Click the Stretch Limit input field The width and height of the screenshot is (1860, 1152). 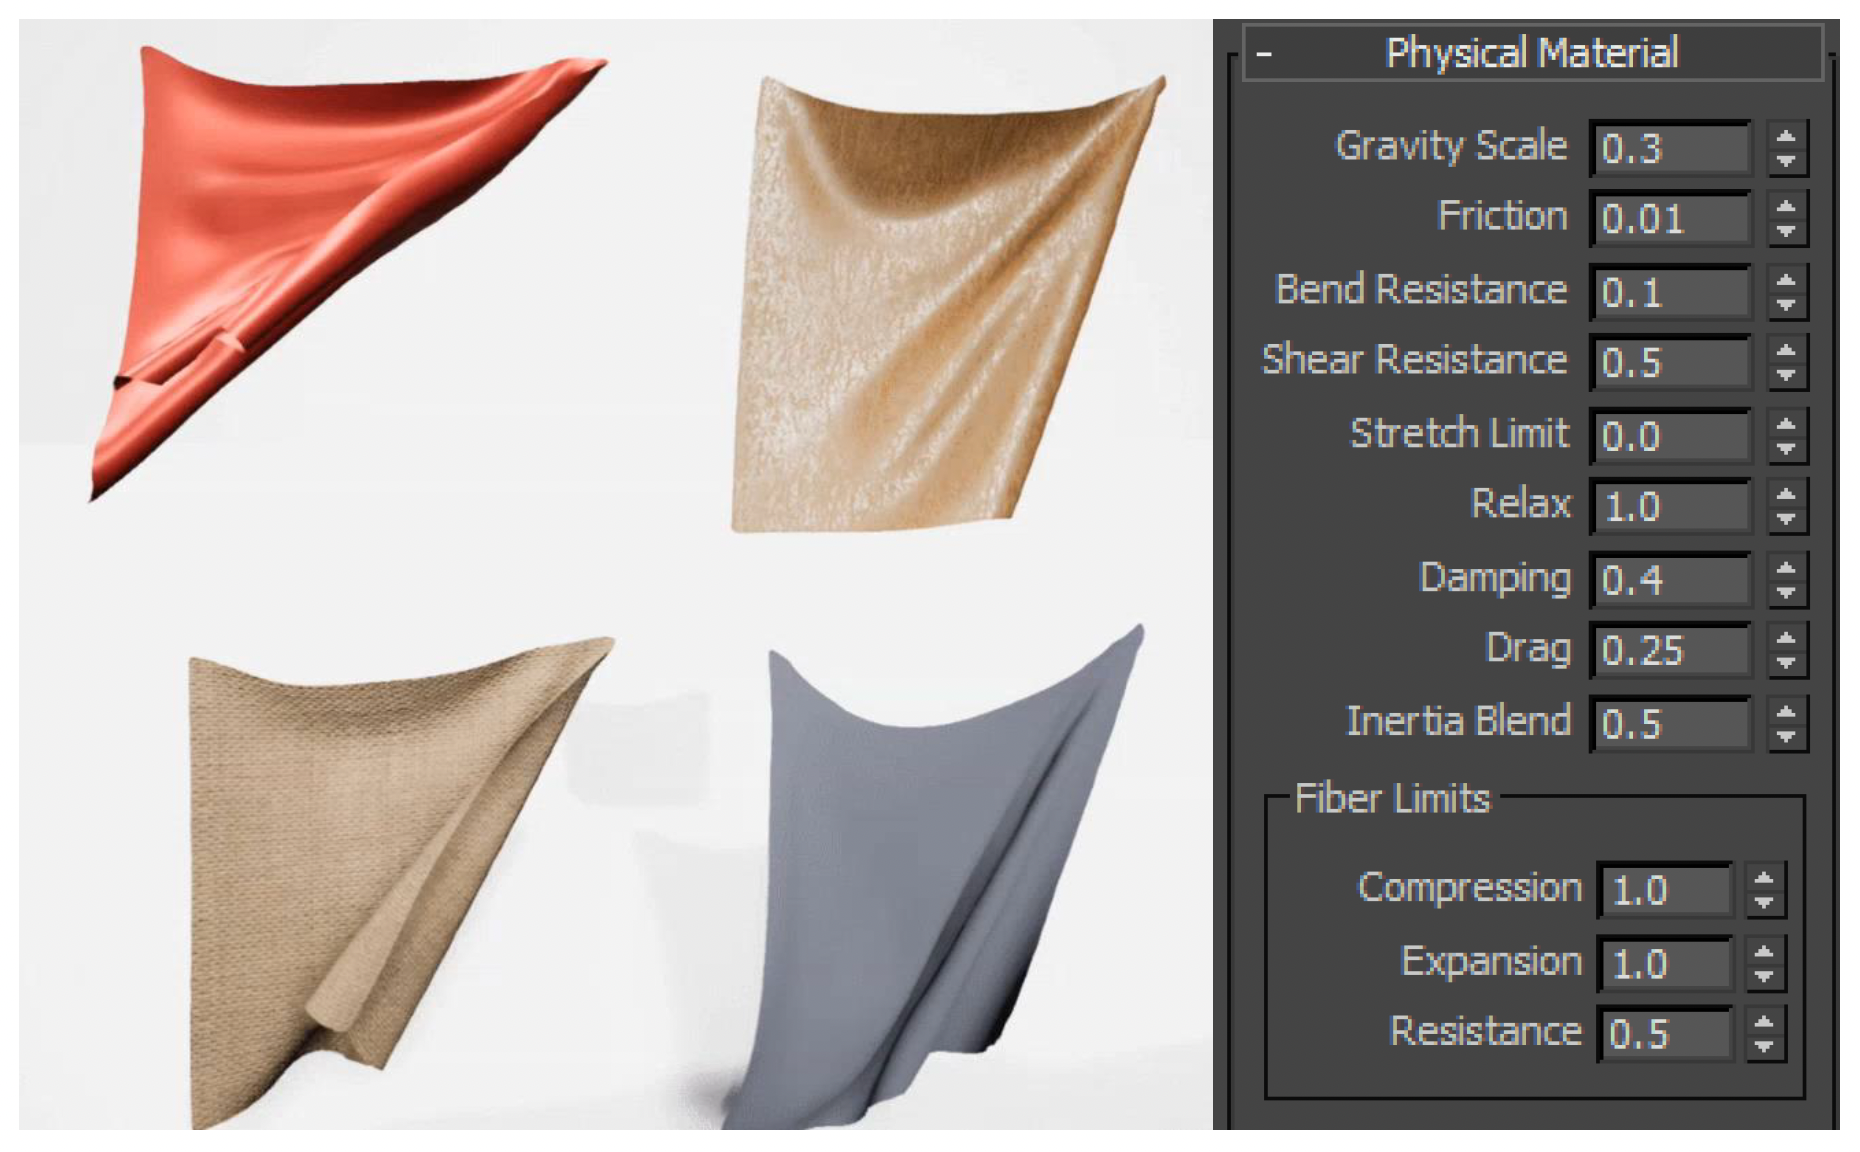(1669, 436)
